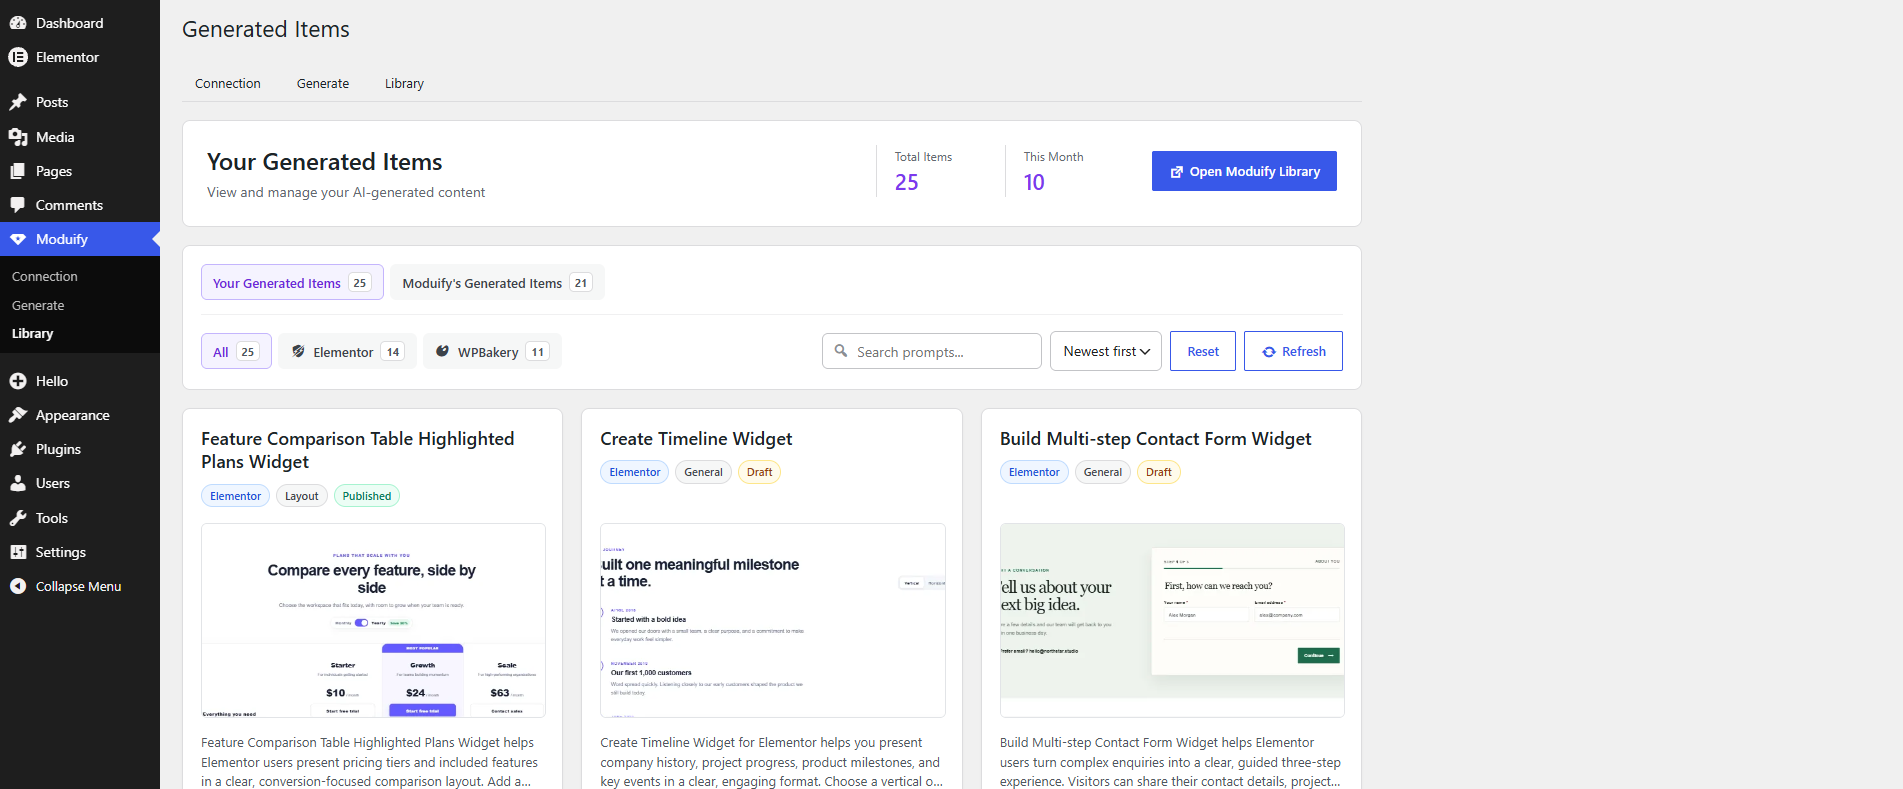Select Your Generated Items tab
1903x789 pixels.
tap(292, 283)
